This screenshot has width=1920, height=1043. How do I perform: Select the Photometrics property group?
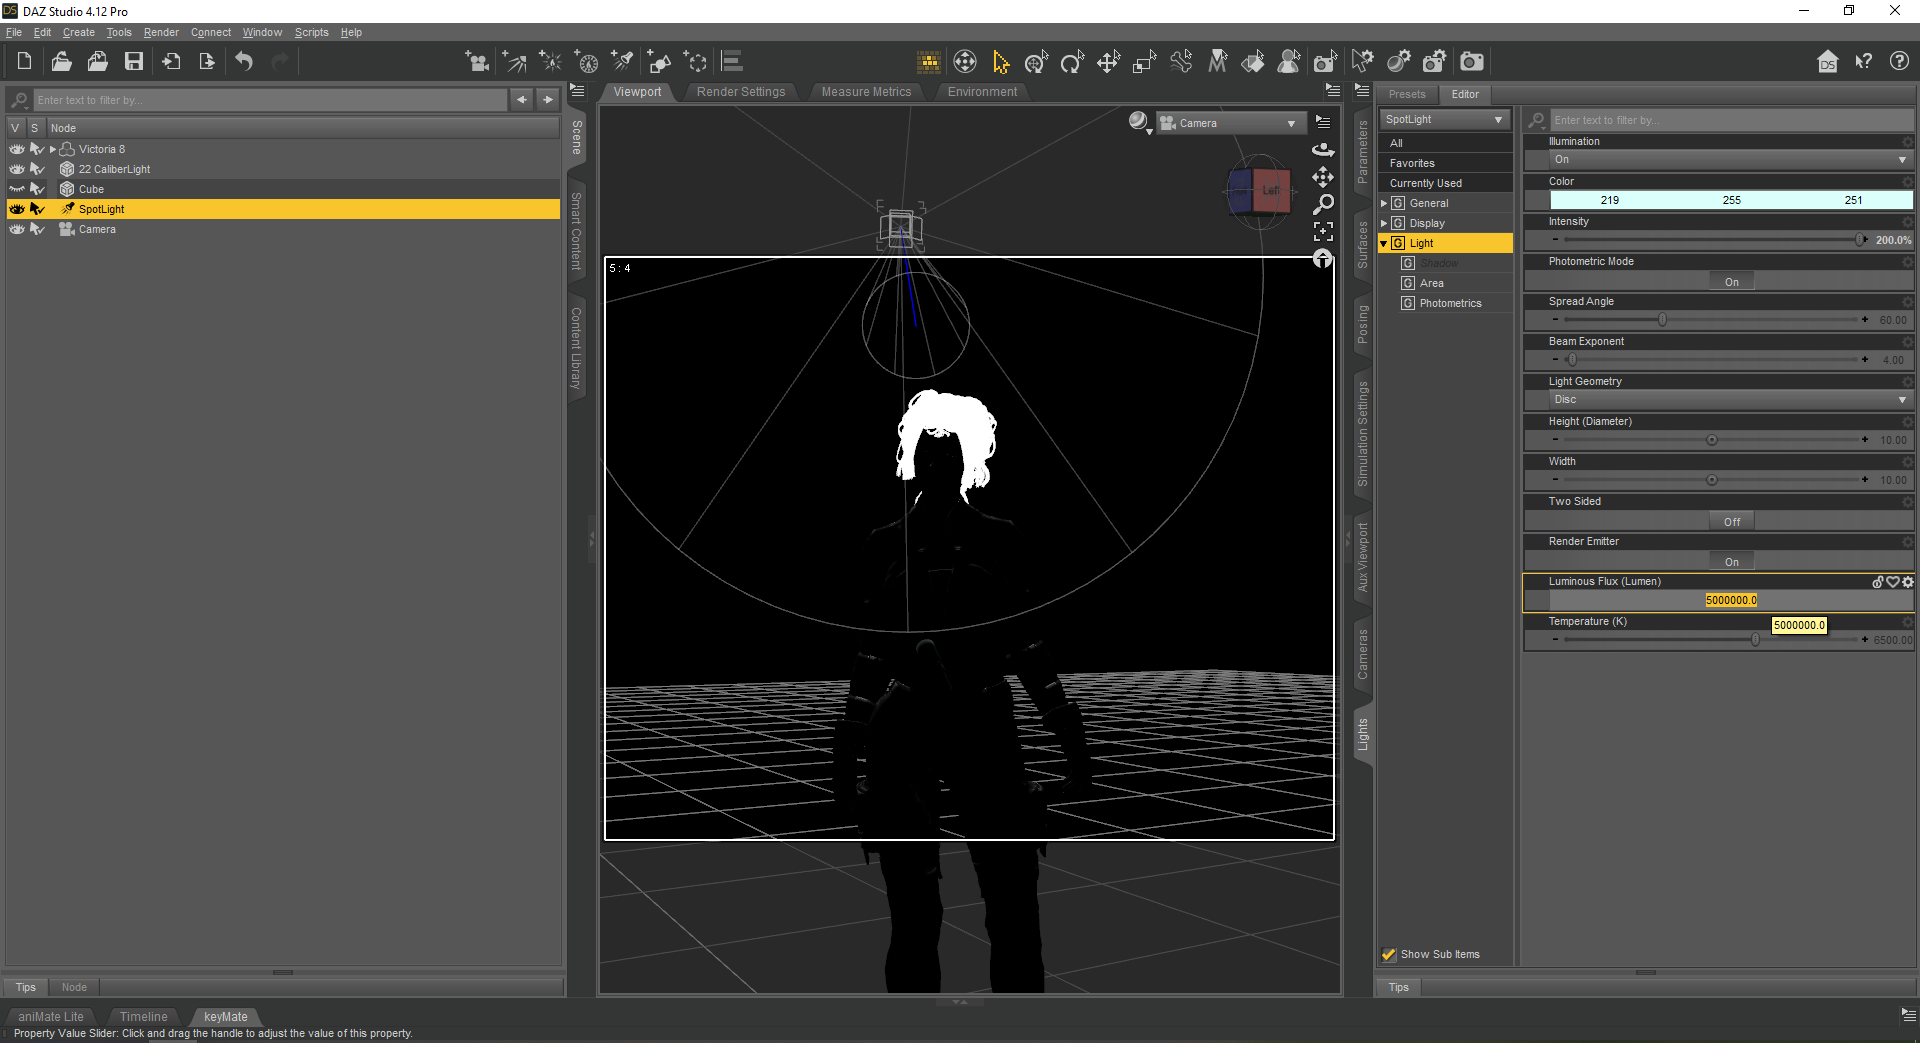[x=1450, y=303]
